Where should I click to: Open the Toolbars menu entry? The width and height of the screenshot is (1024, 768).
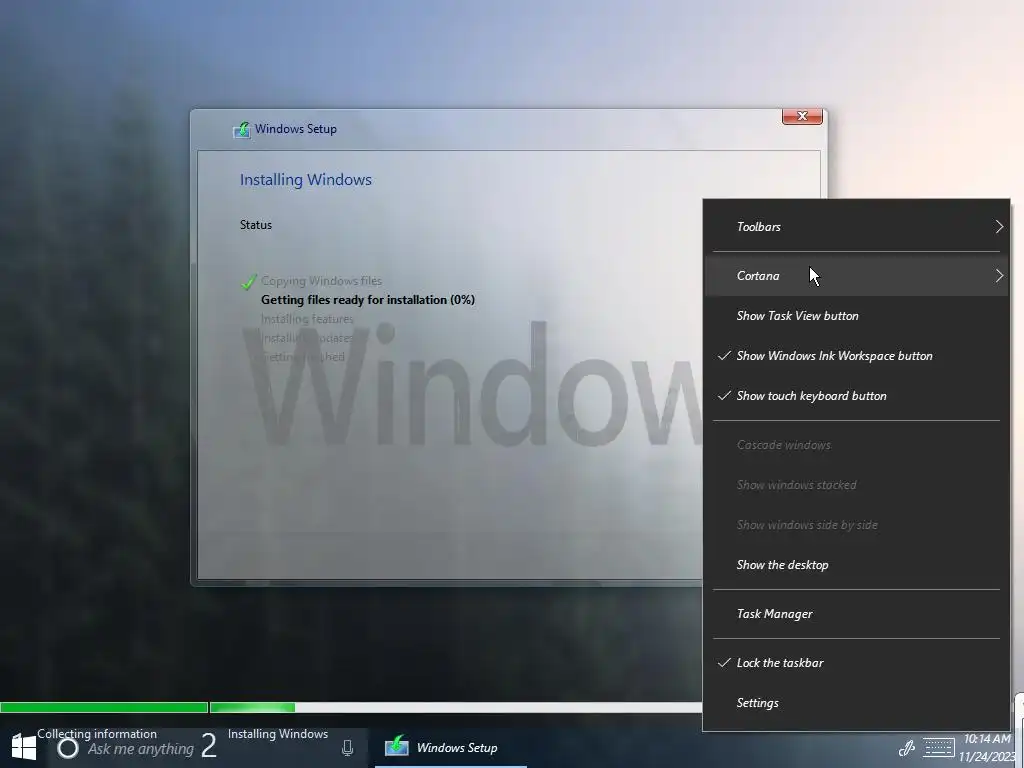click(856, 227)
